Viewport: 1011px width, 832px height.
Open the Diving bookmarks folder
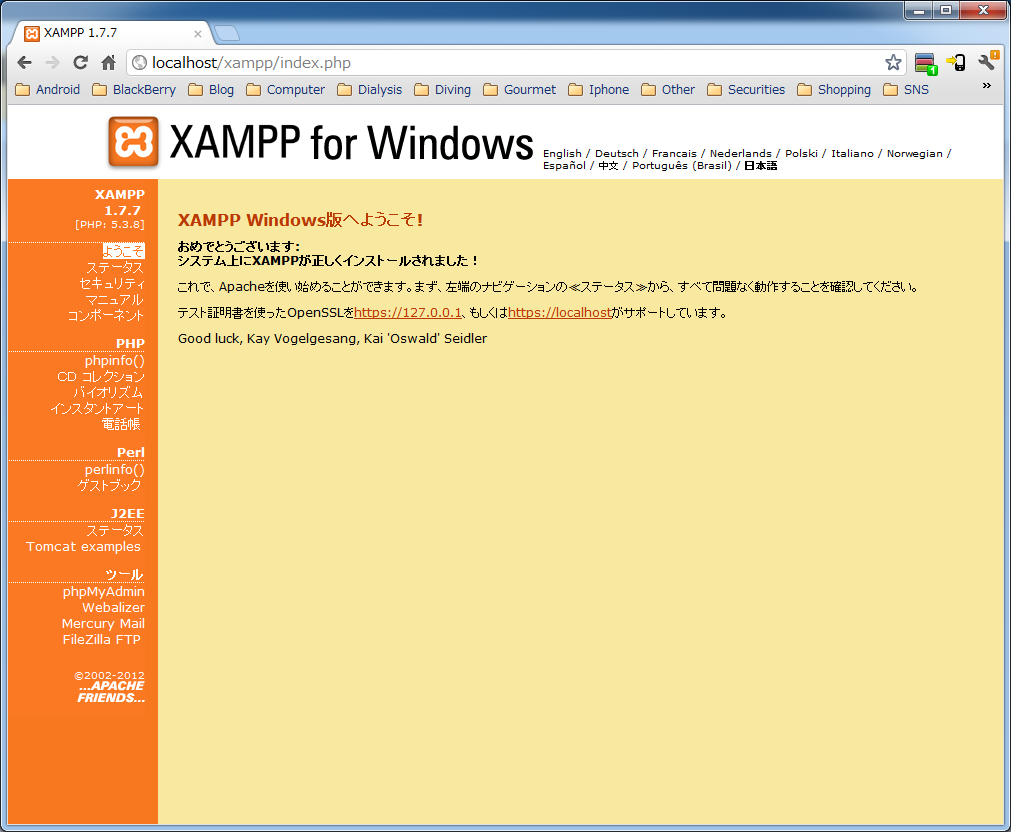pyautogui.click(x=442, y=90)
